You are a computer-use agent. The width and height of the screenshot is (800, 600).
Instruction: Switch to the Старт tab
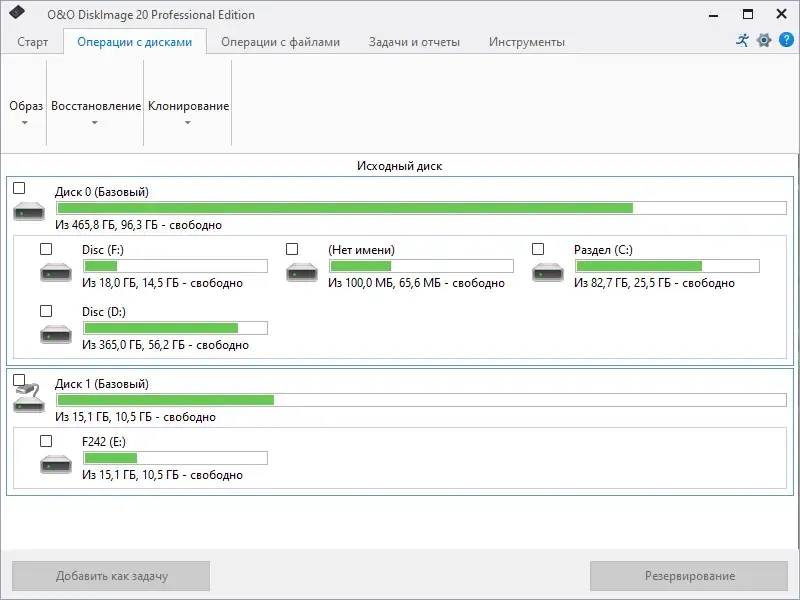[33, 42]
